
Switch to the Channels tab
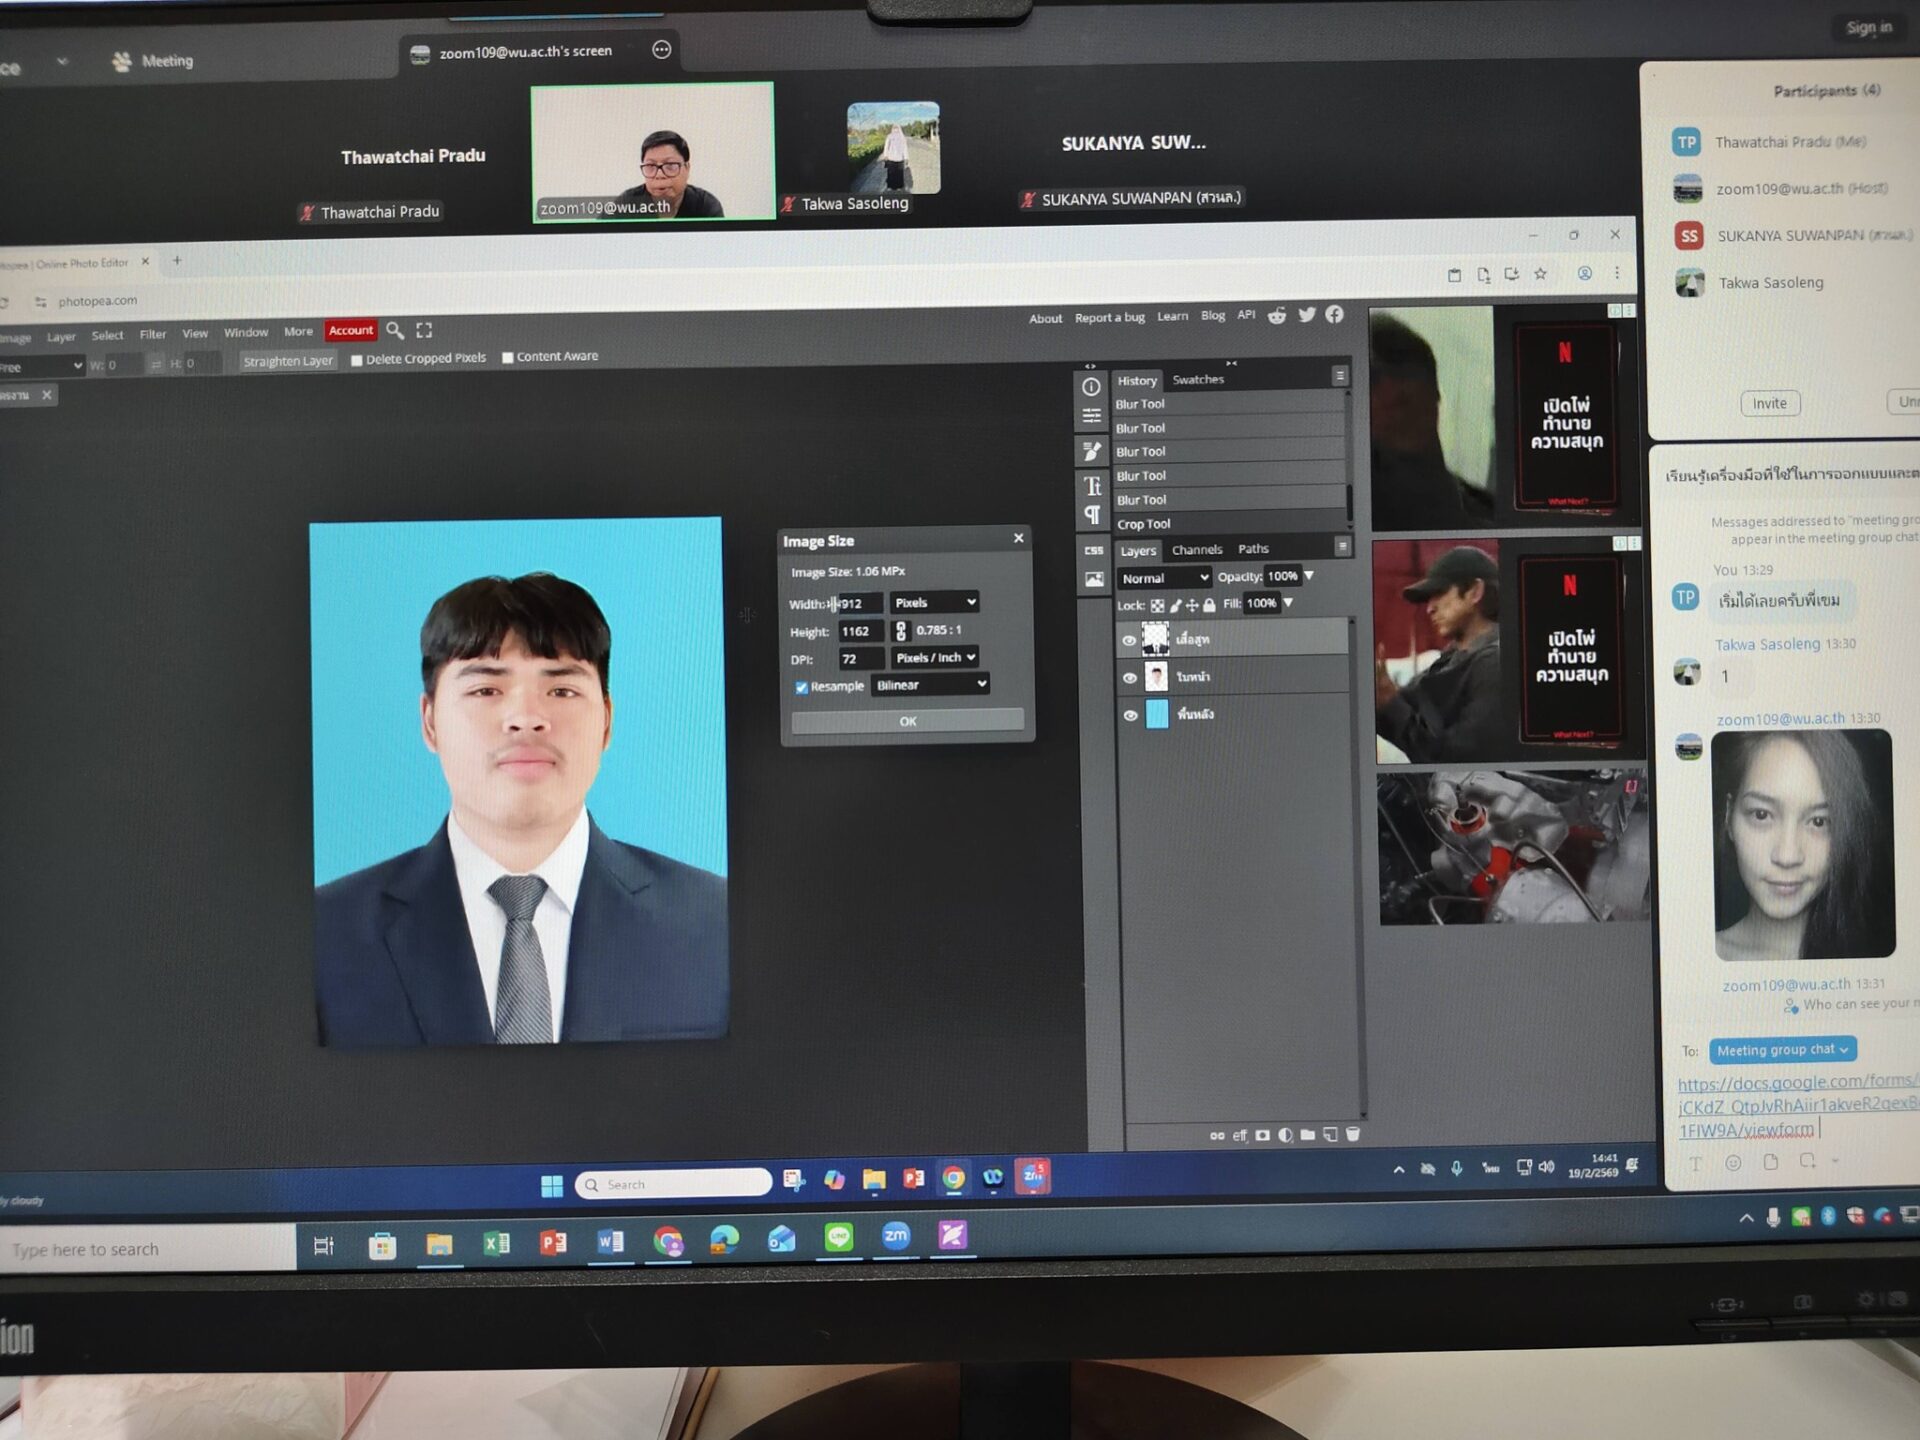coord(1196,550)
